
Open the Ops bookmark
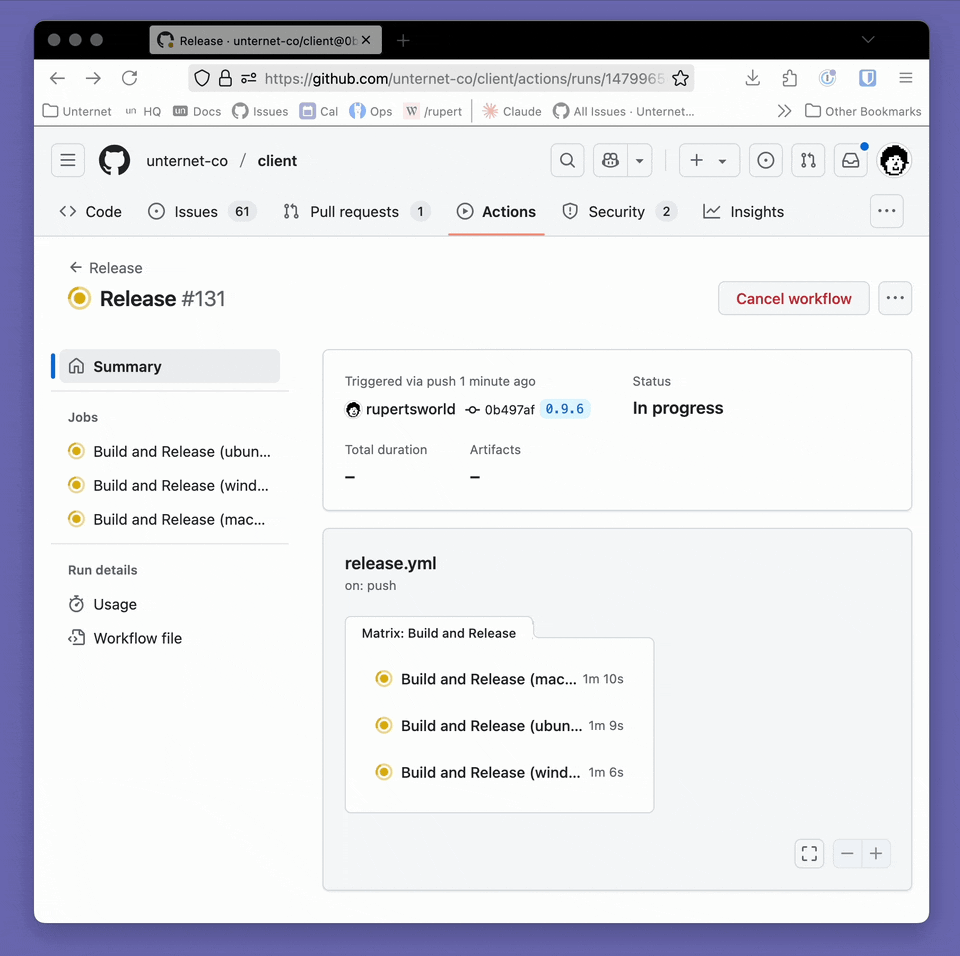[370, 111]
